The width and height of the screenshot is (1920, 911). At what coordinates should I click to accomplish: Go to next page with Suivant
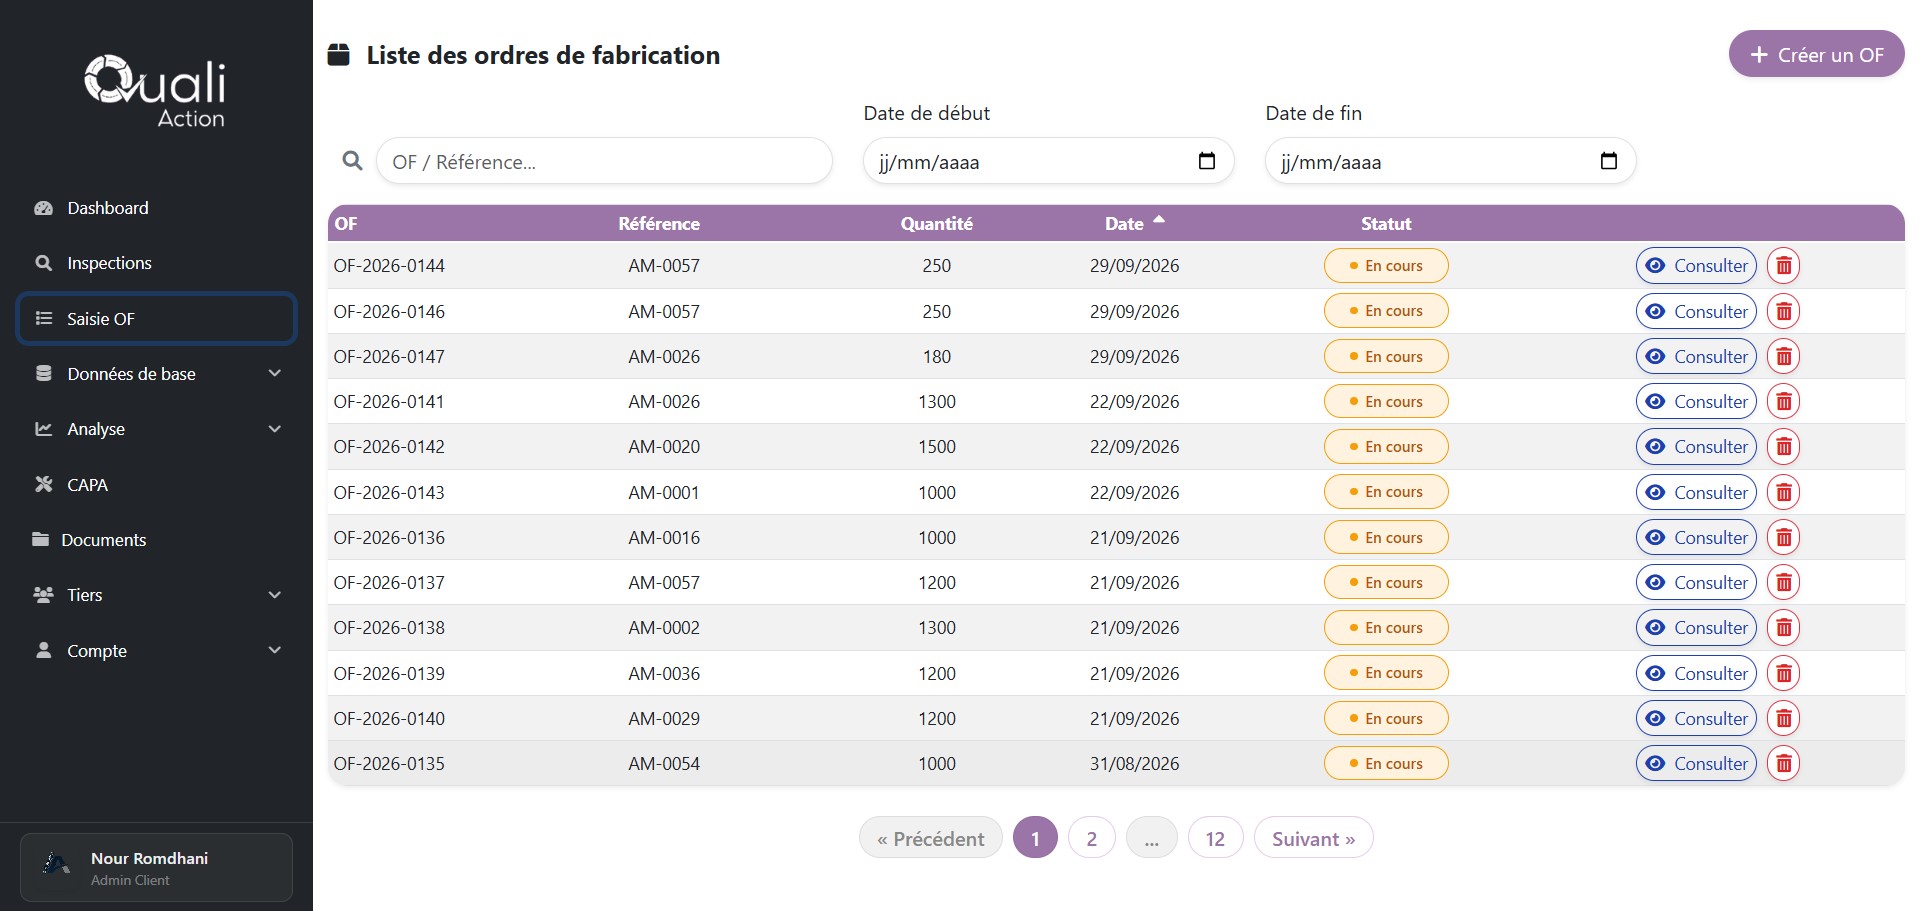(1313, 838)
